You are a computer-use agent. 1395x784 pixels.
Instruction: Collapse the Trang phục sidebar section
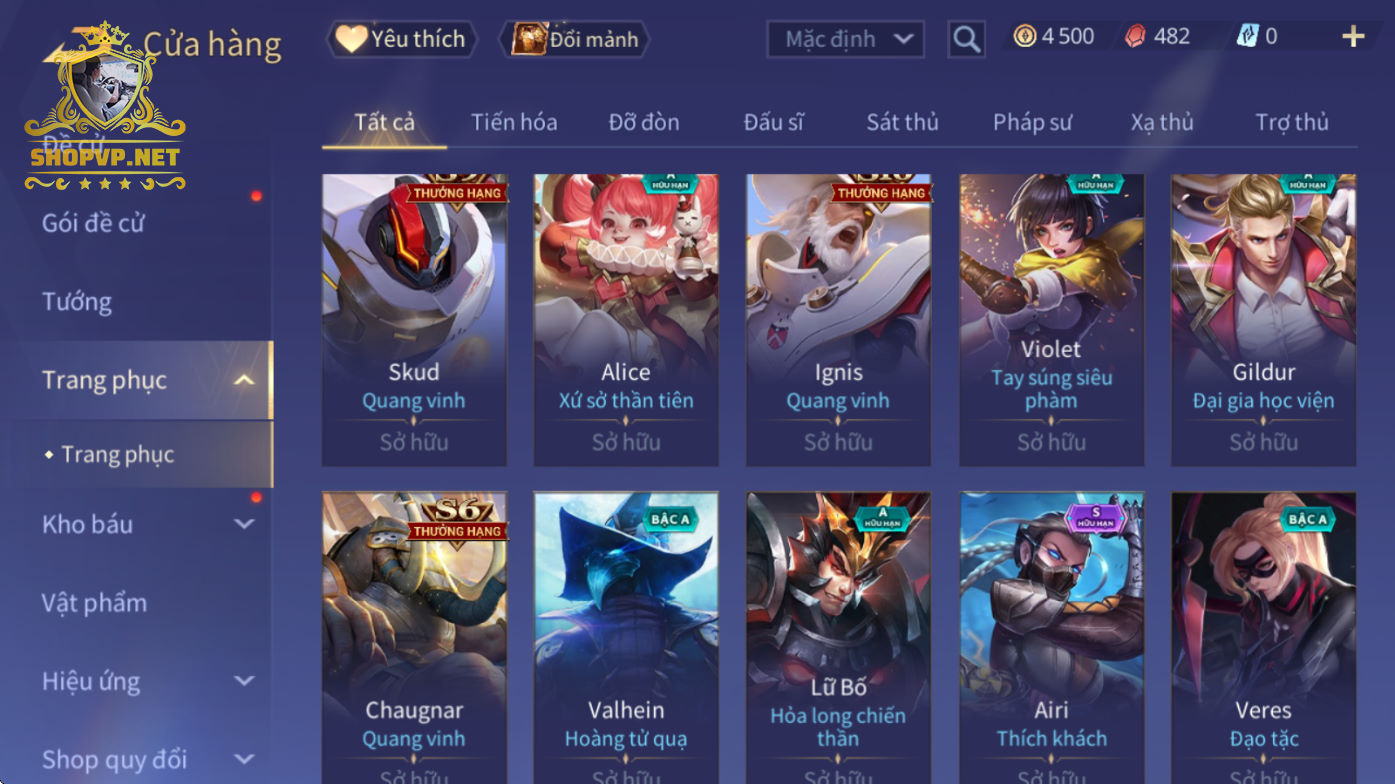[244, 380]
